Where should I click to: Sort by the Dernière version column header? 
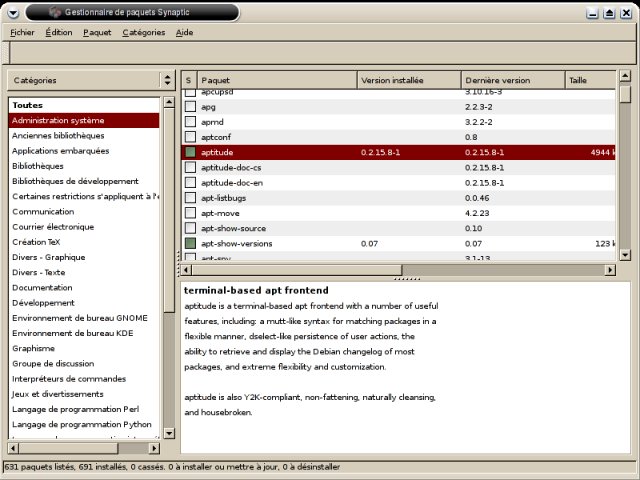point(511,80)
